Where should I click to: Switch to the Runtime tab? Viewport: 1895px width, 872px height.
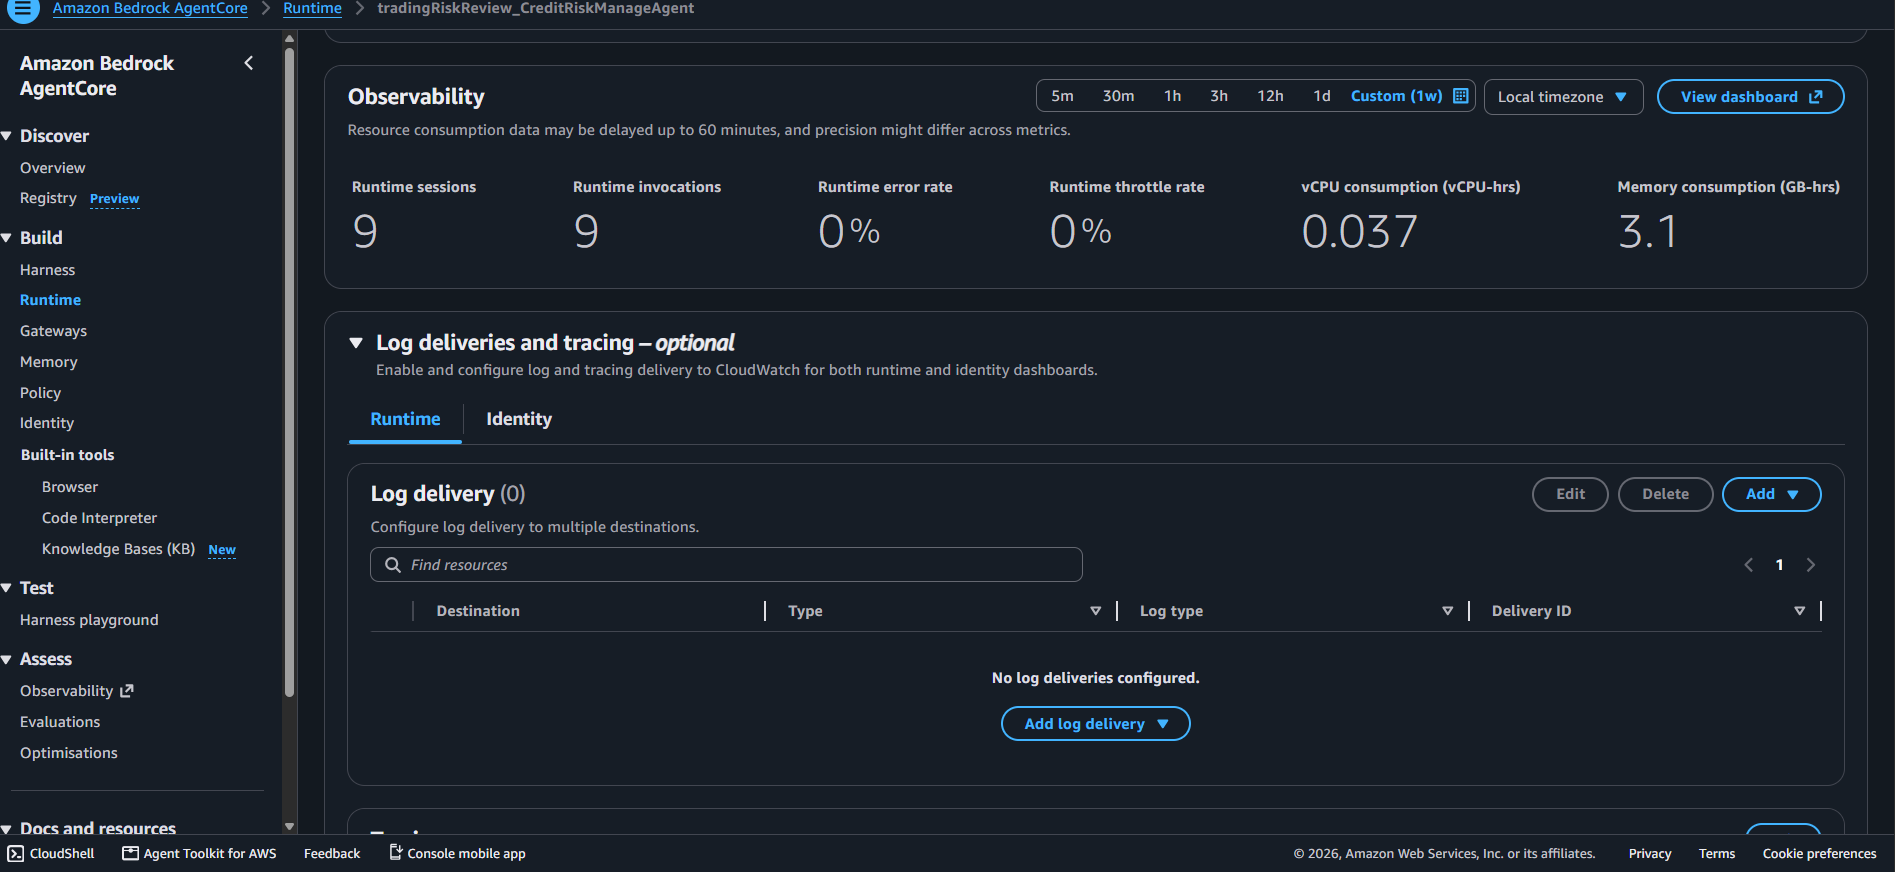pos(405,419)
